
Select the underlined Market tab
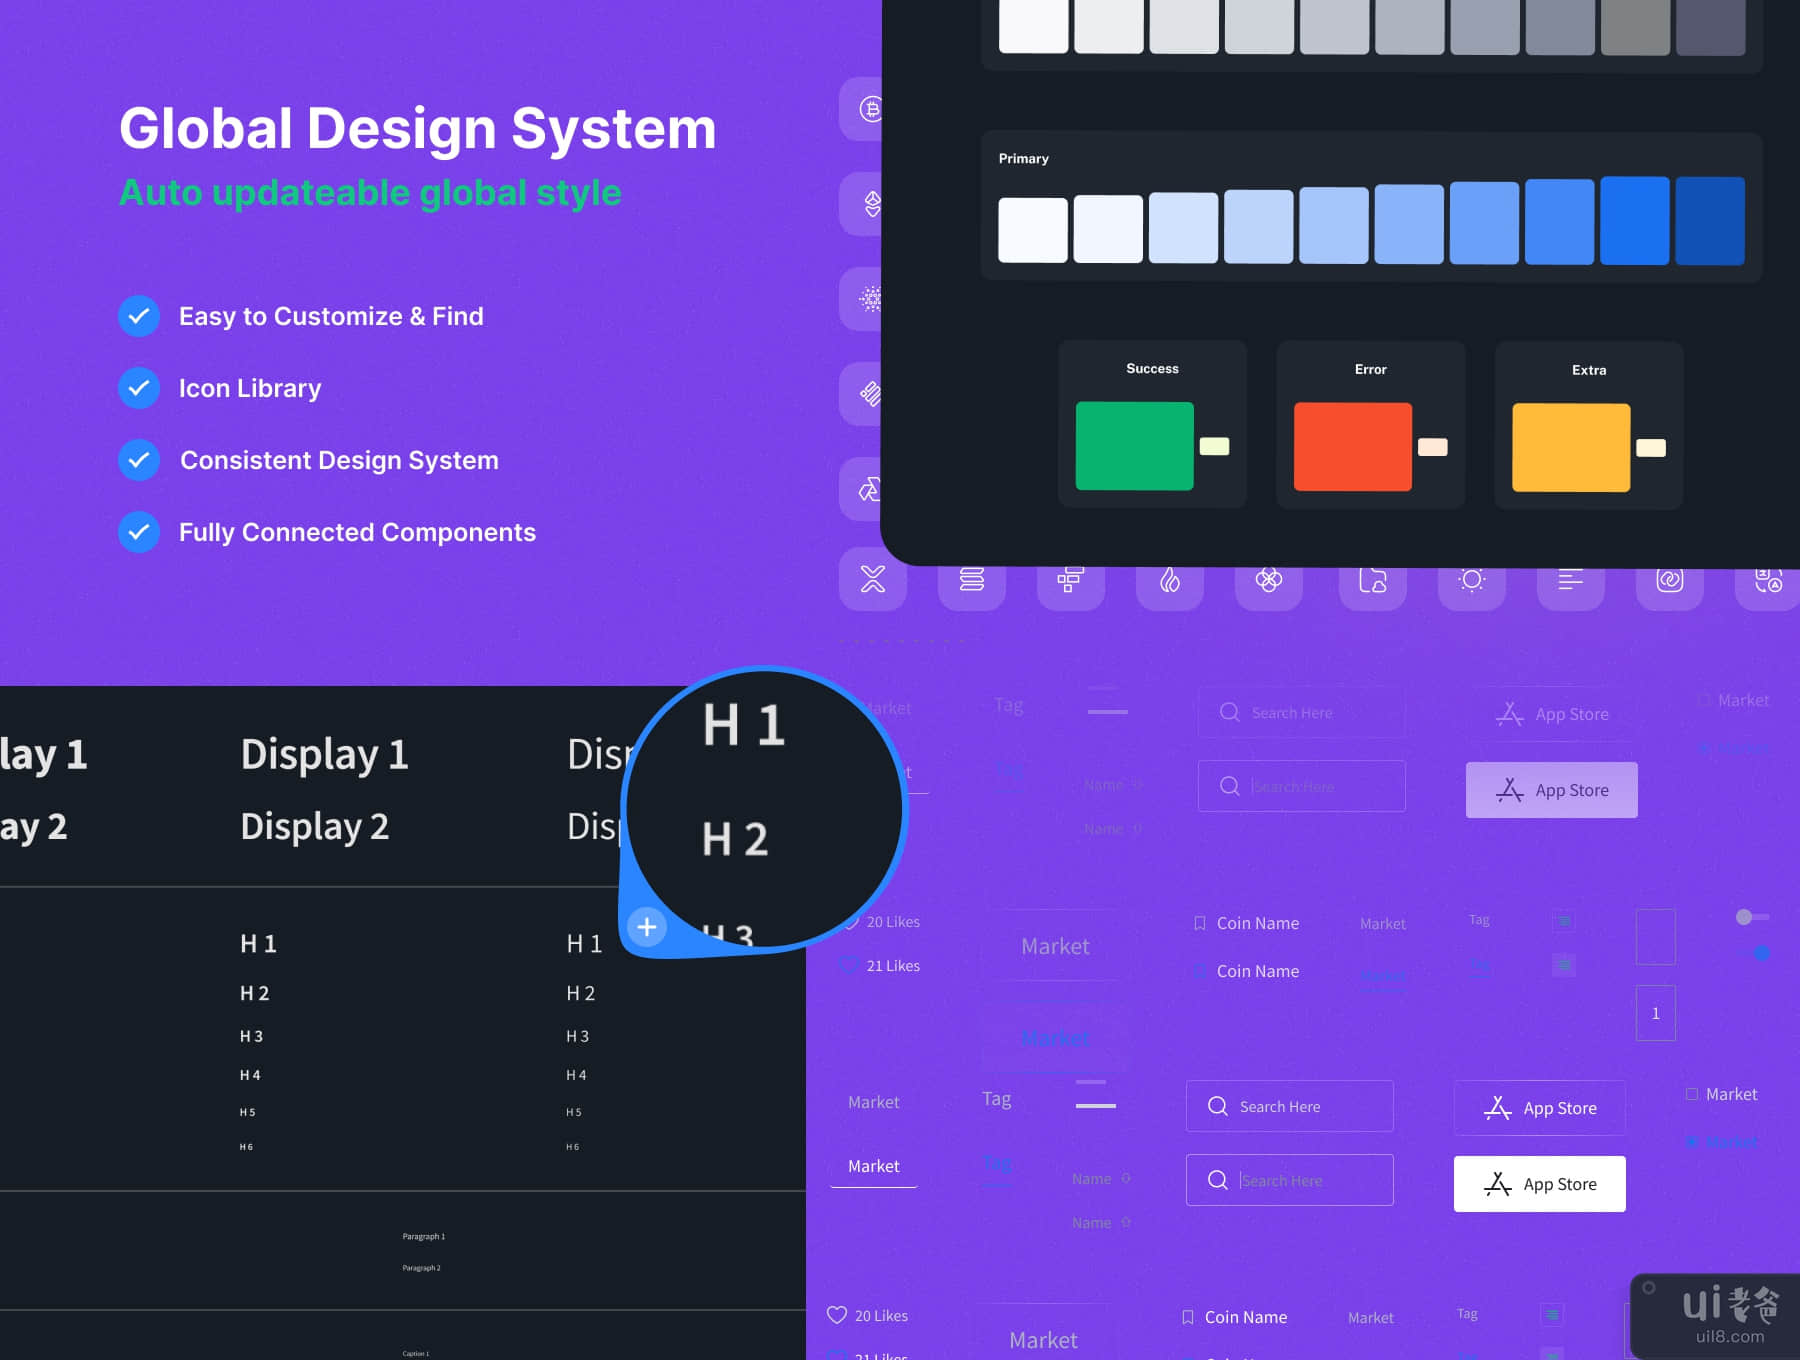click(873, 1166)
